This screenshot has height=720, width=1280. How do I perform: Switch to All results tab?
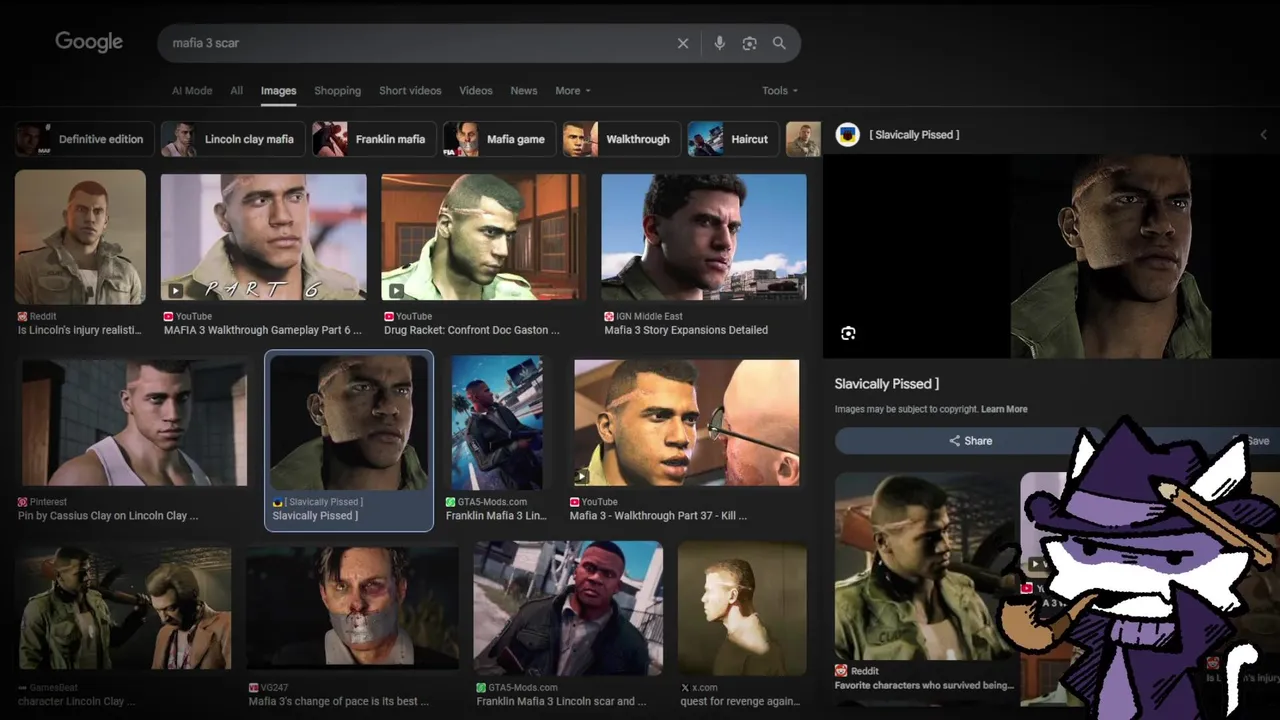237,91
